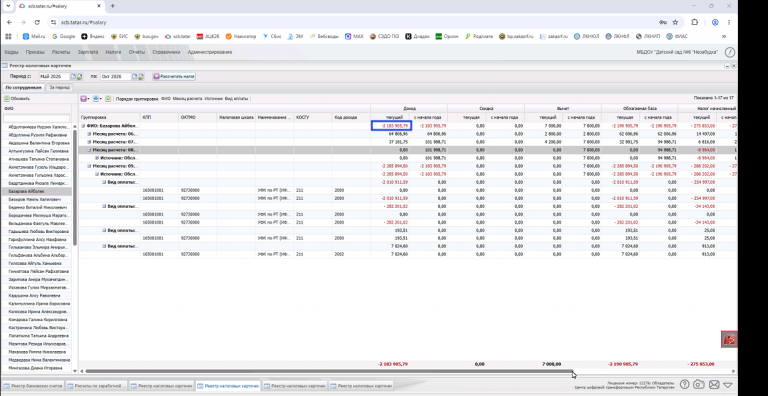Image resolution: width=768 pixels, height=396 pixels.
Task: Open the 'Администрирование' menu
Action: [x=210, y=52]
